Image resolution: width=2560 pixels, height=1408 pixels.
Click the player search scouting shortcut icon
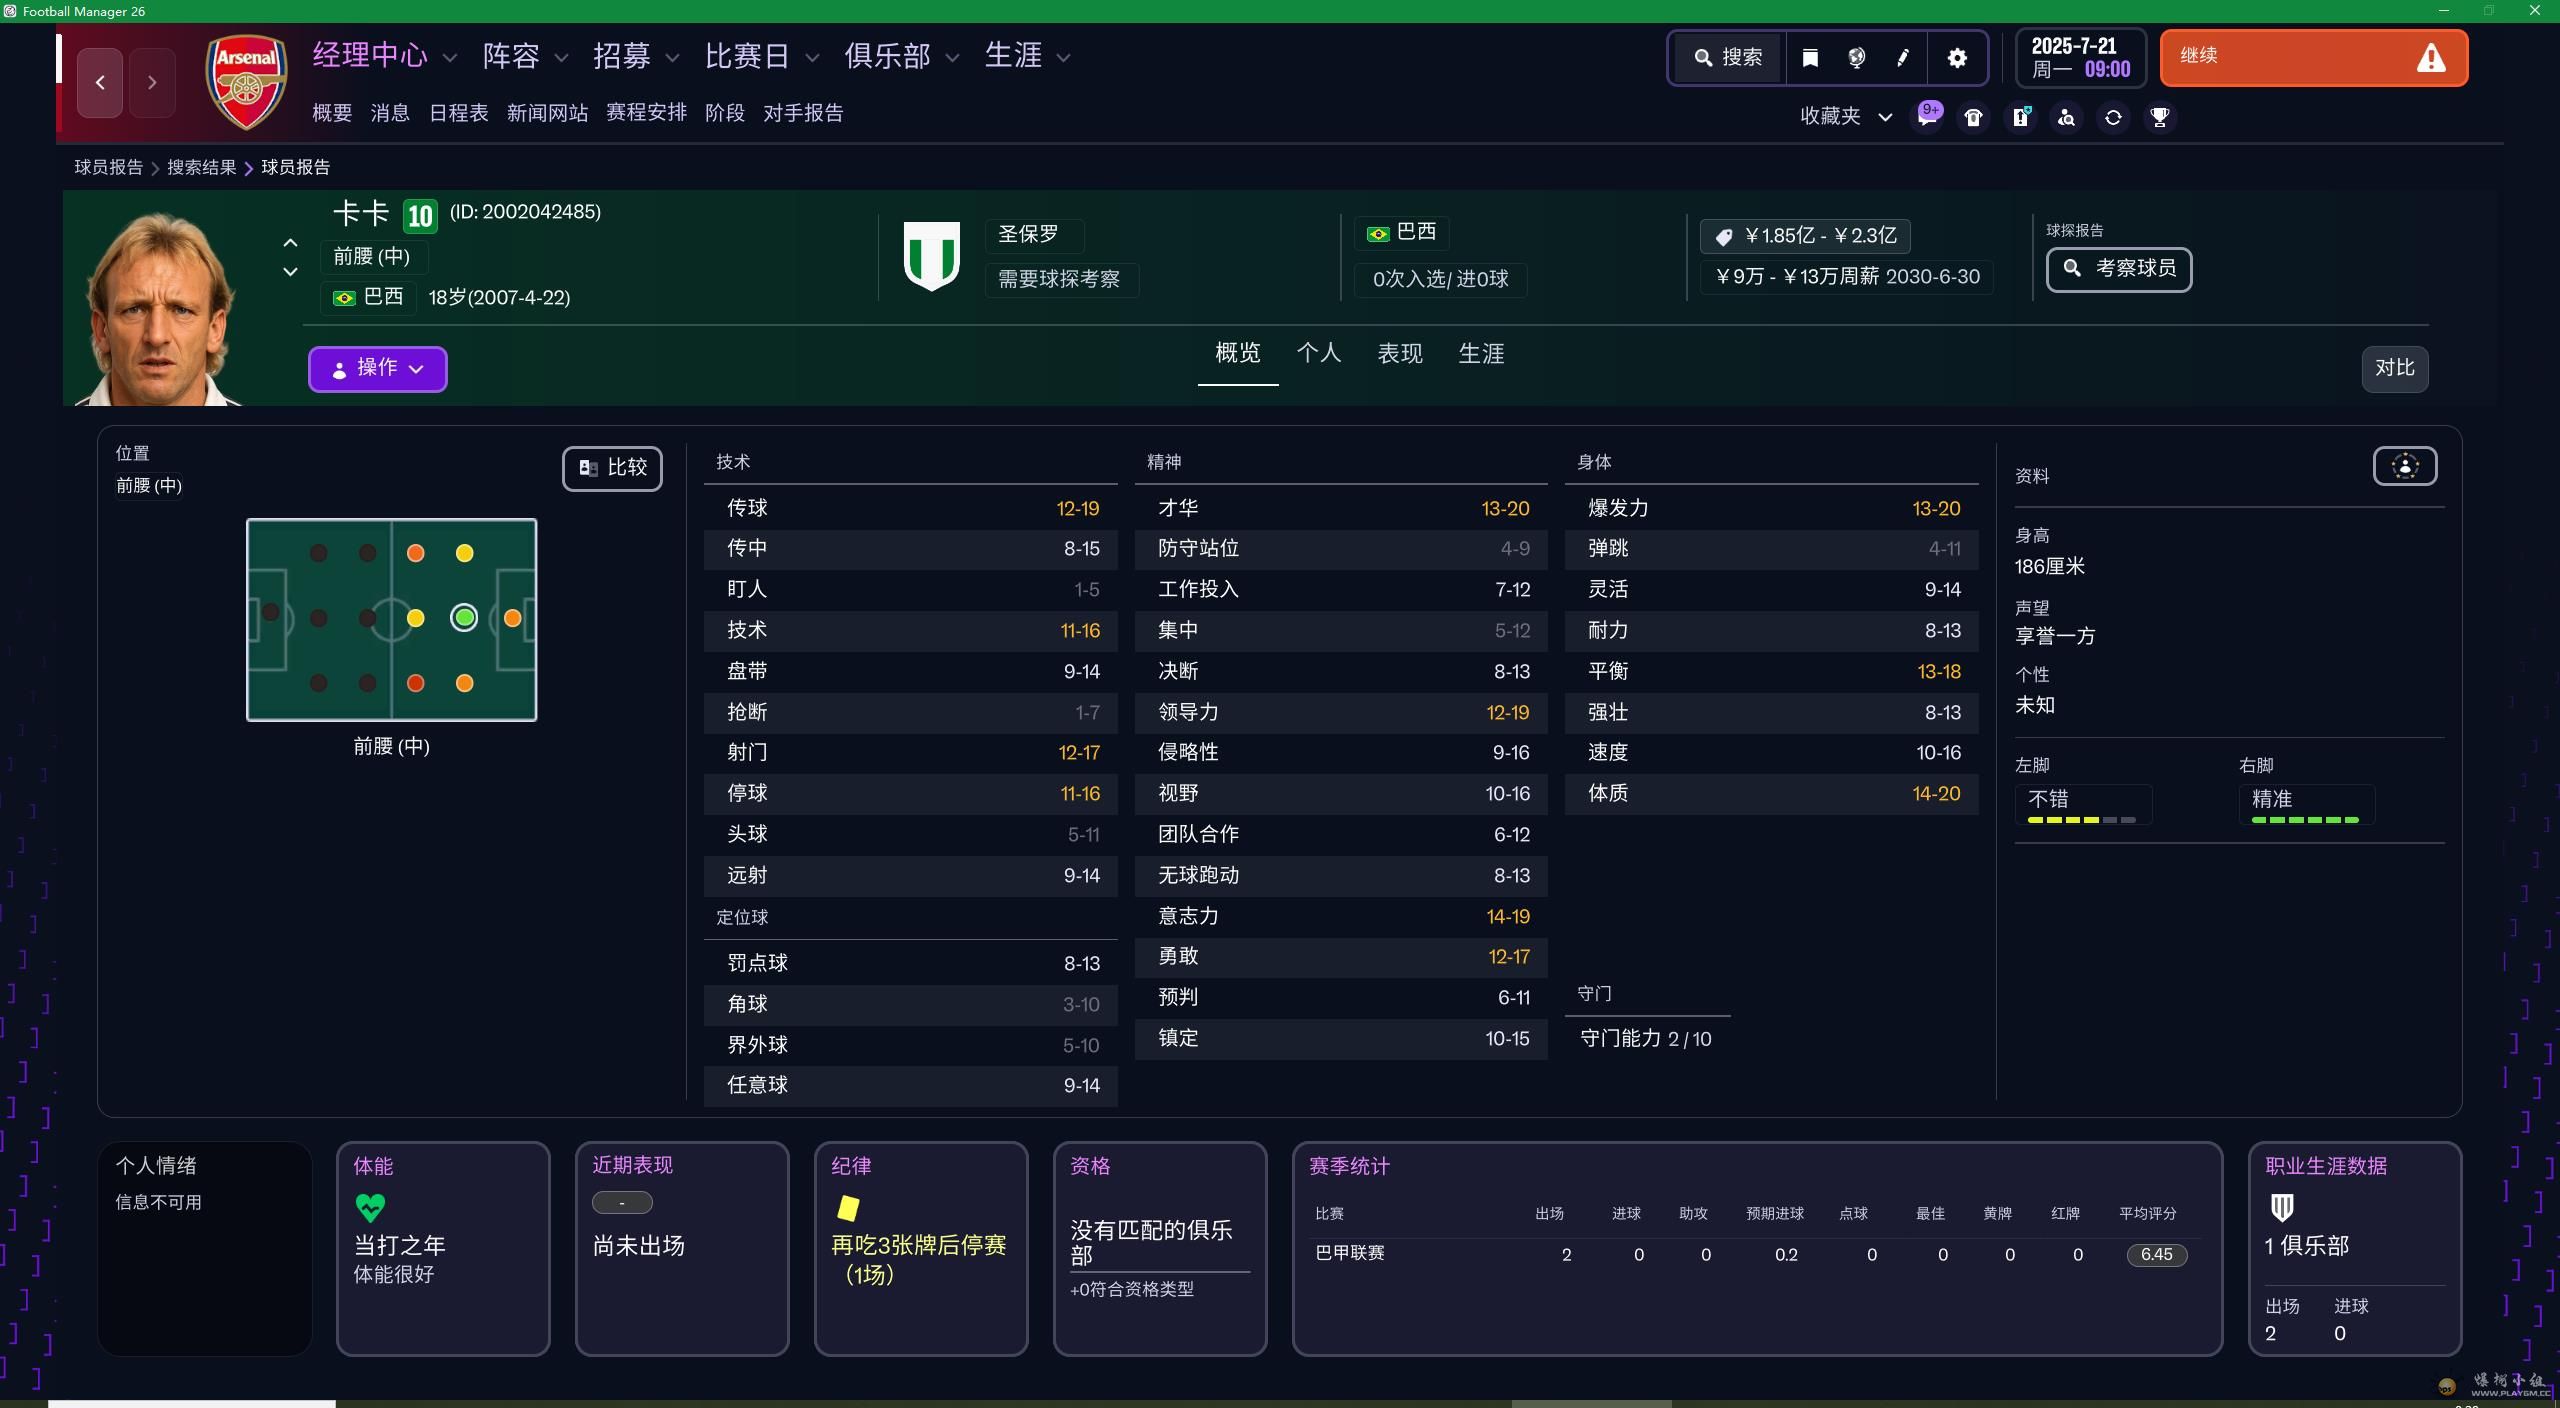coord(2066,118)
